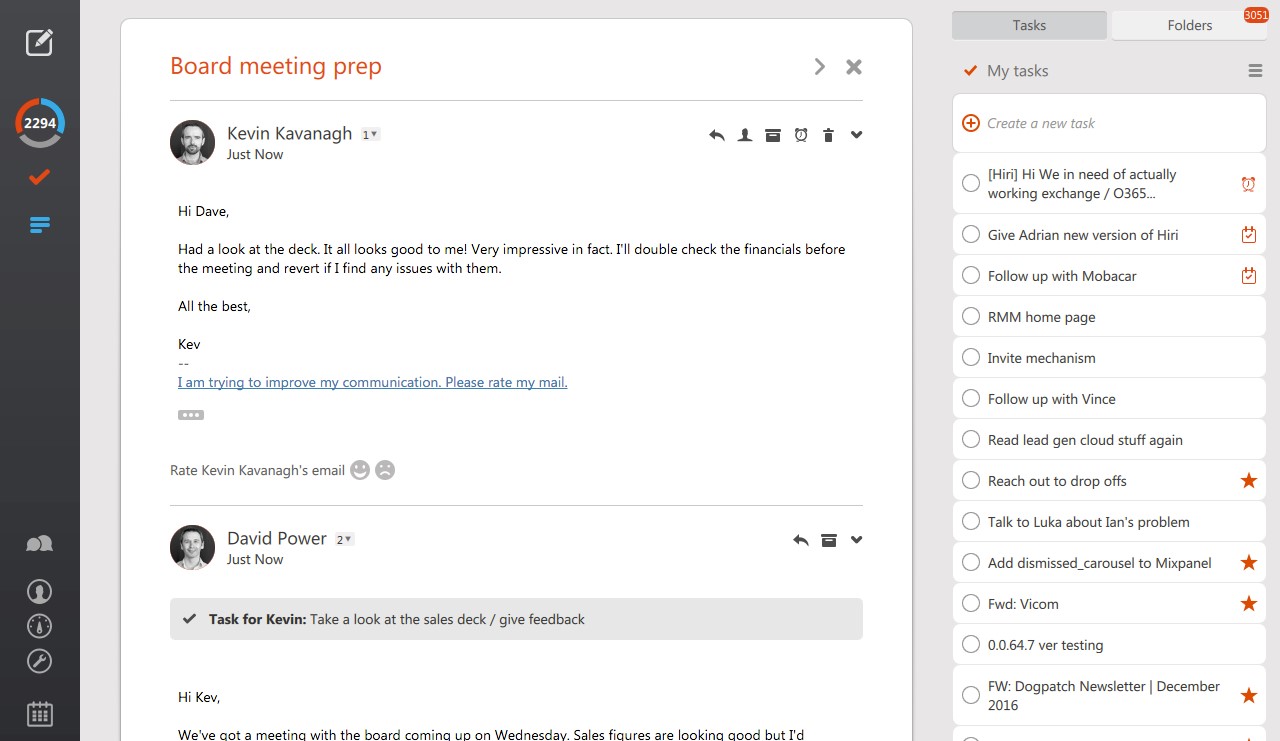
Task: Delete Kevin's email with the trash icon
Action: point(828,135)
